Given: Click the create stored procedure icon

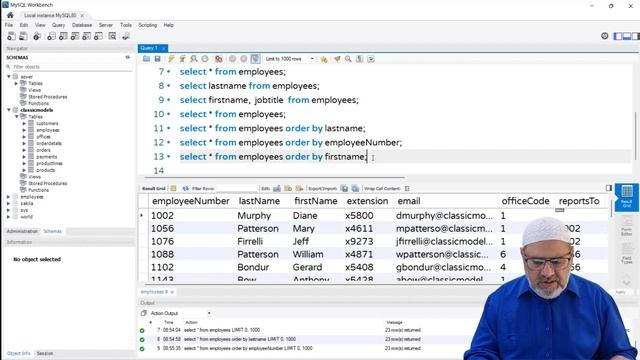Looking at the screenshot, I should [x=87, y=36].
